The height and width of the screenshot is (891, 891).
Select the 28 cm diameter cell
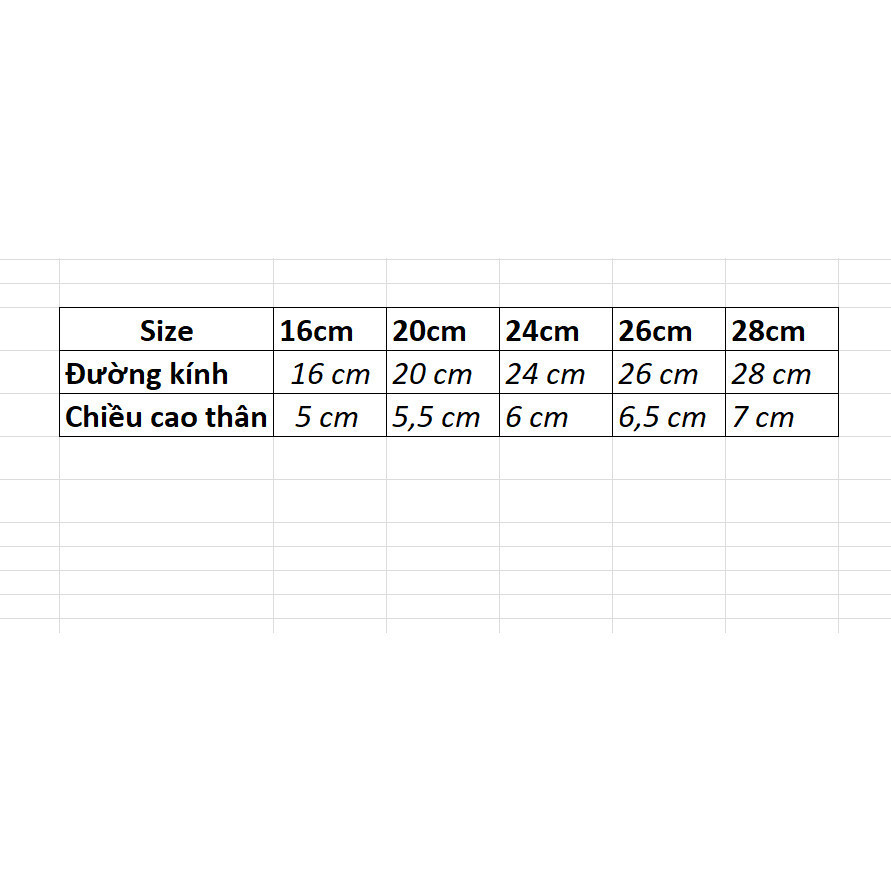click(782, 373)
